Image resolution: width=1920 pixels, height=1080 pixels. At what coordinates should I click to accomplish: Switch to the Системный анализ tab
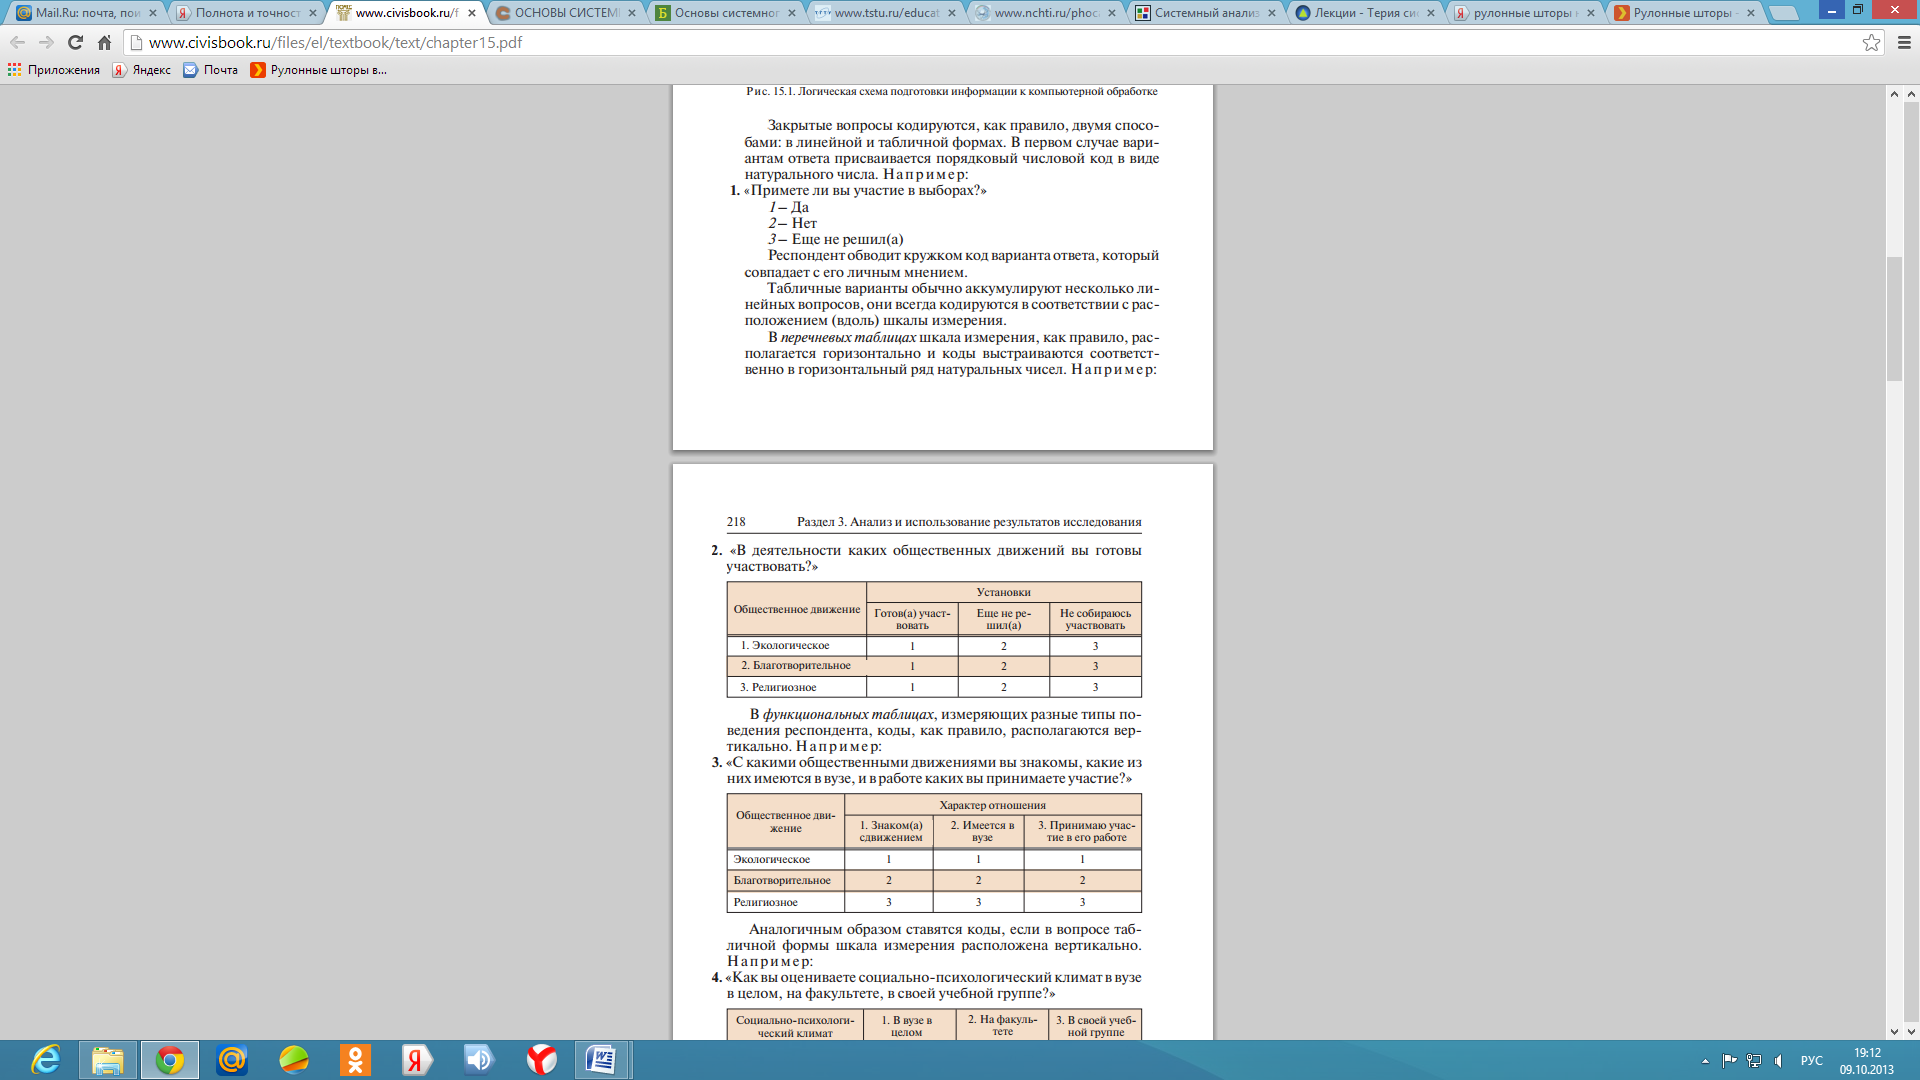coord(1200,13)
